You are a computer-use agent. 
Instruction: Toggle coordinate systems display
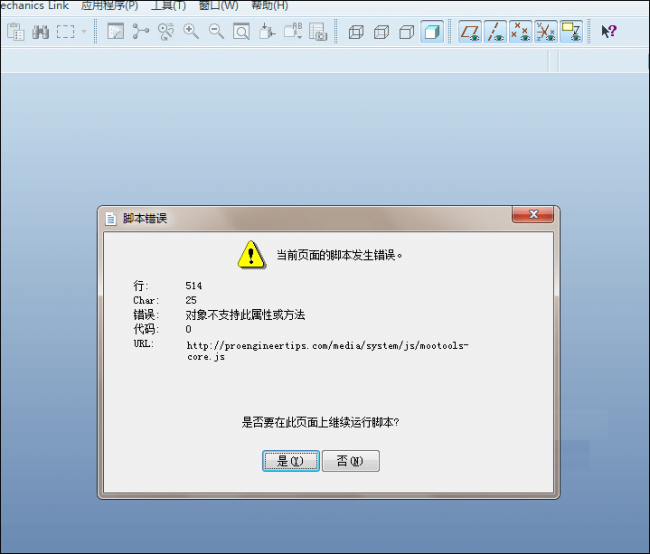pos(546,32)
